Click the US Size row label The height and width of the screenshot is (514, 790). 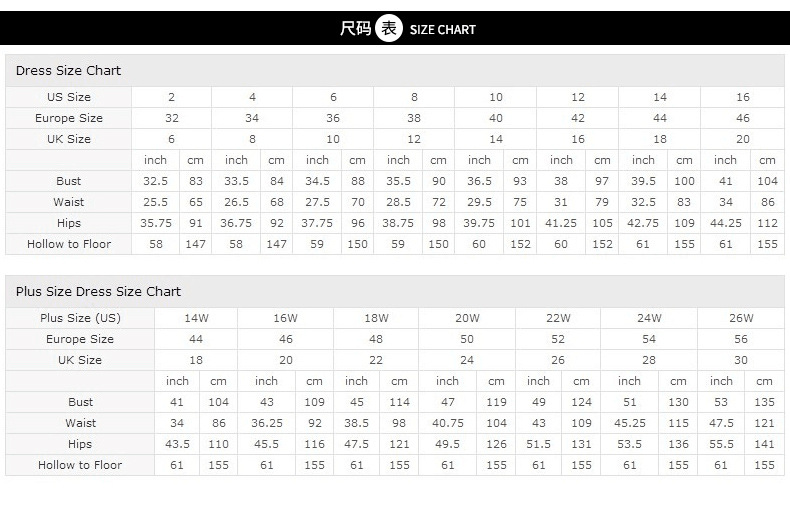68,97
